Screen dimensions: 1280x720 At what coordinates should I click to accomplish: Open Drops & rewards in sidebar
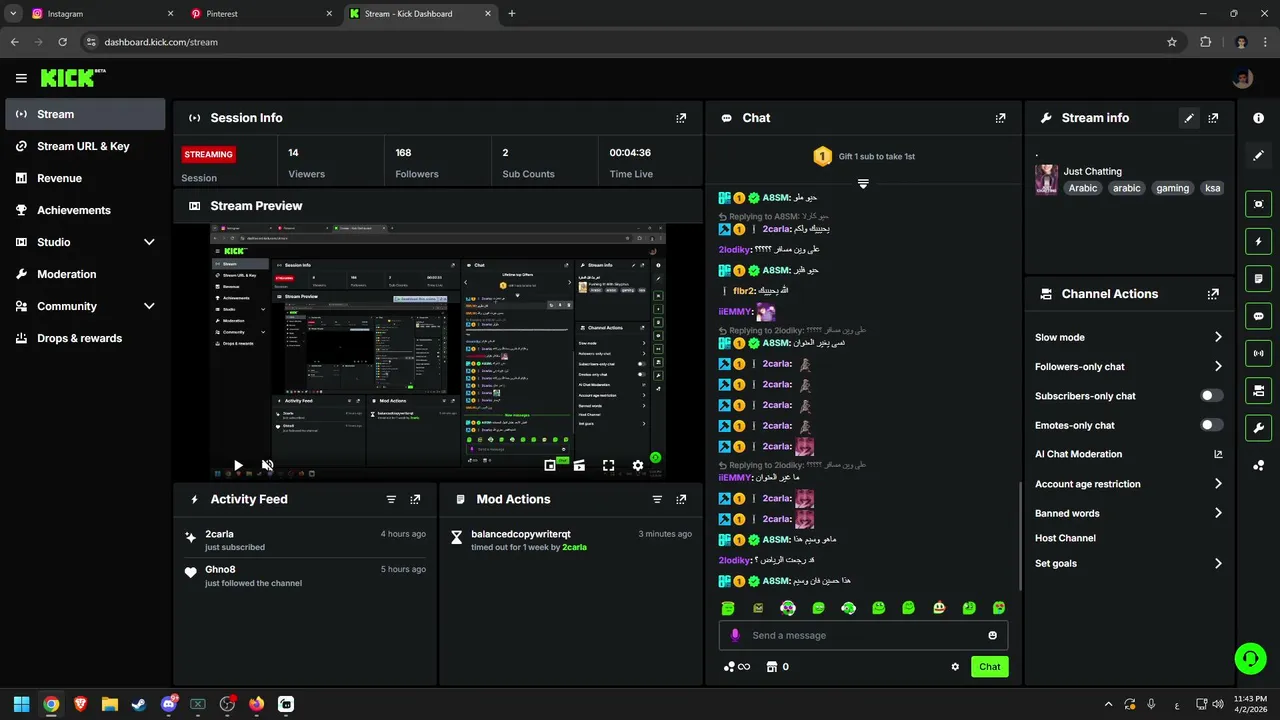pyautogui.click(x=85, y=338)
